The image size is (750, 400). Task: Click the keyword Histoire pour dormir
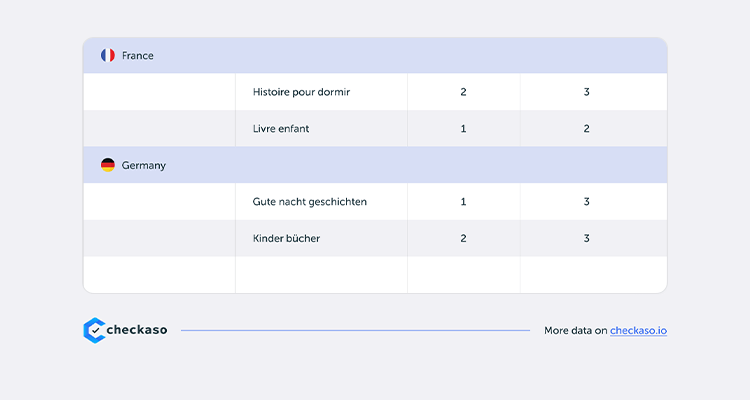(301, 92)
